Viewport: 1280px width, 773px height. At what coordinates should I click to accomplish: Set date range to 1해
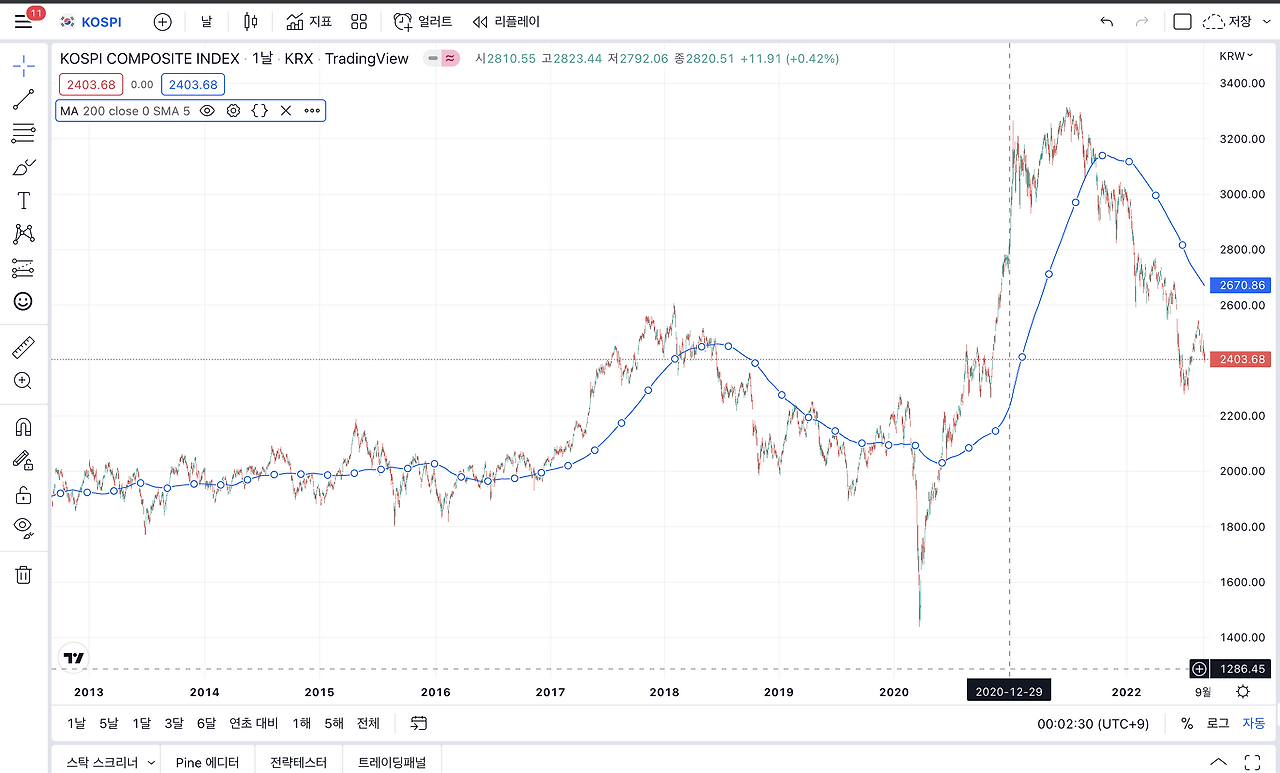point(302,723)
